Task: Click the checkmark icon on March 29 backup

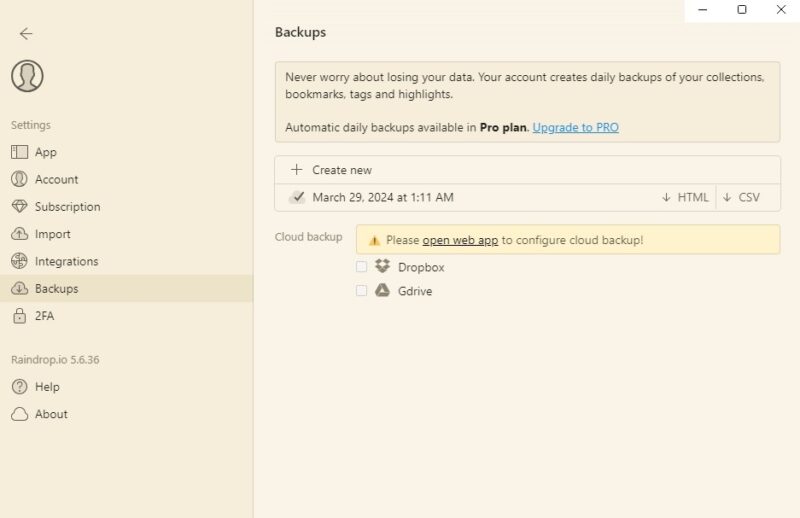Action: click(x=297, y=197)
